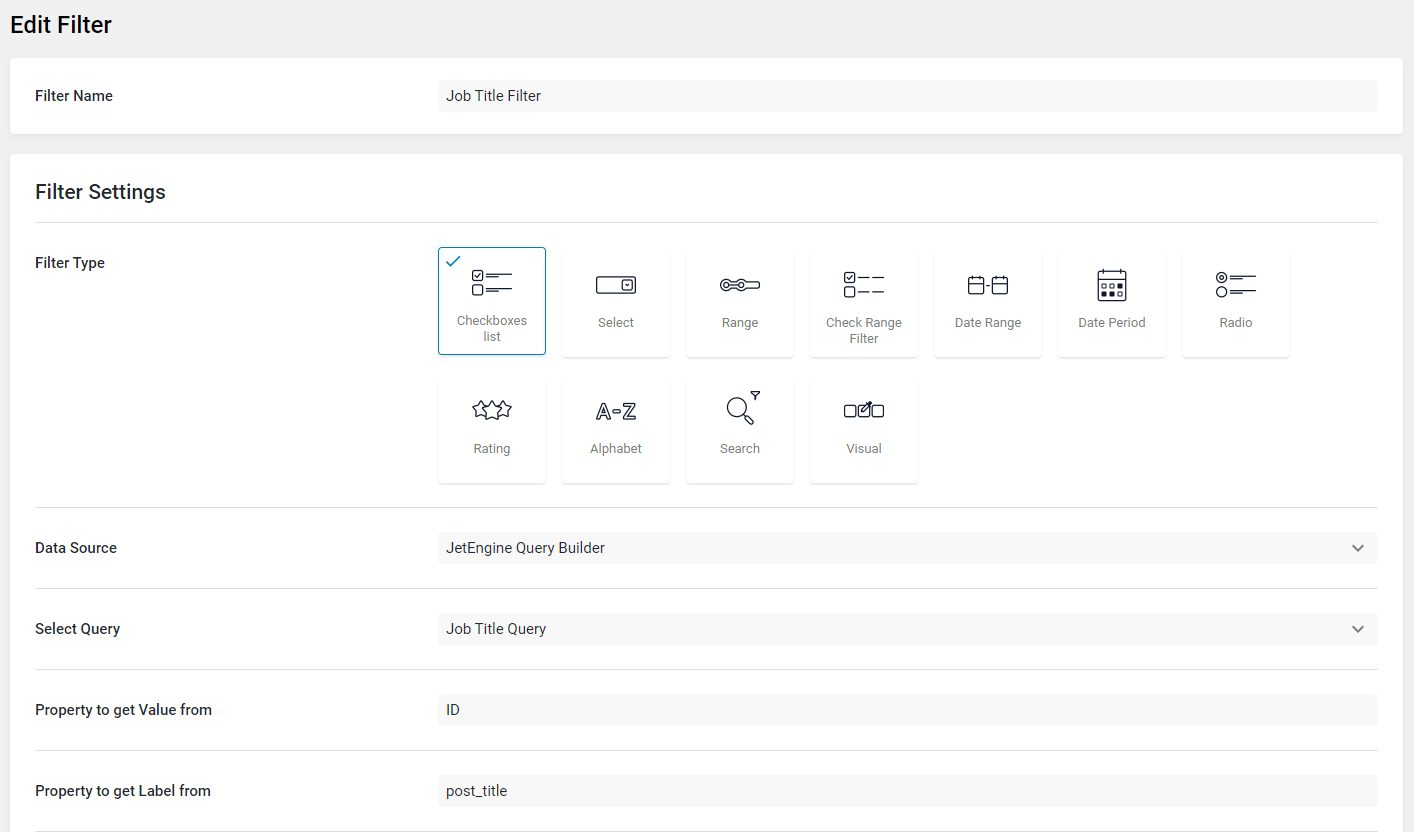Viewport: 1414px width, 832px height.
Task: Select the Check Range Filter type
Action: pos(864,303)
